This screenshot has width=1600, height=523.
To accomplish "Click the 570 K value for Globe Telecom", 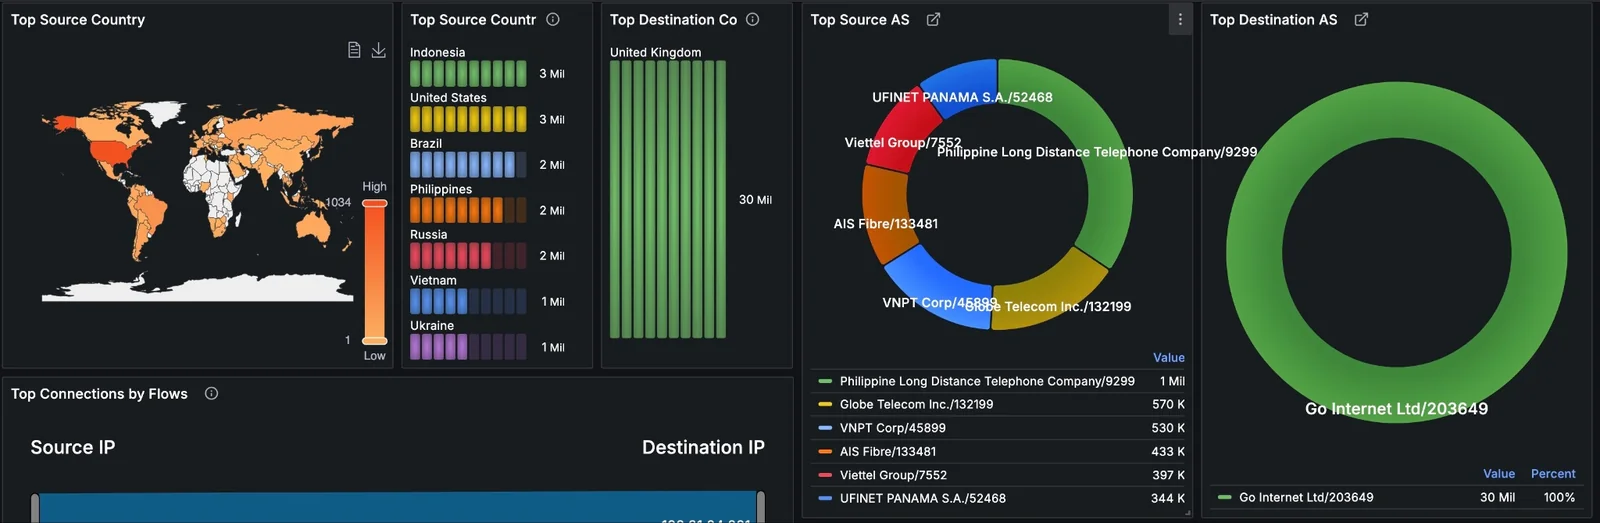I will pos(1168,404).
